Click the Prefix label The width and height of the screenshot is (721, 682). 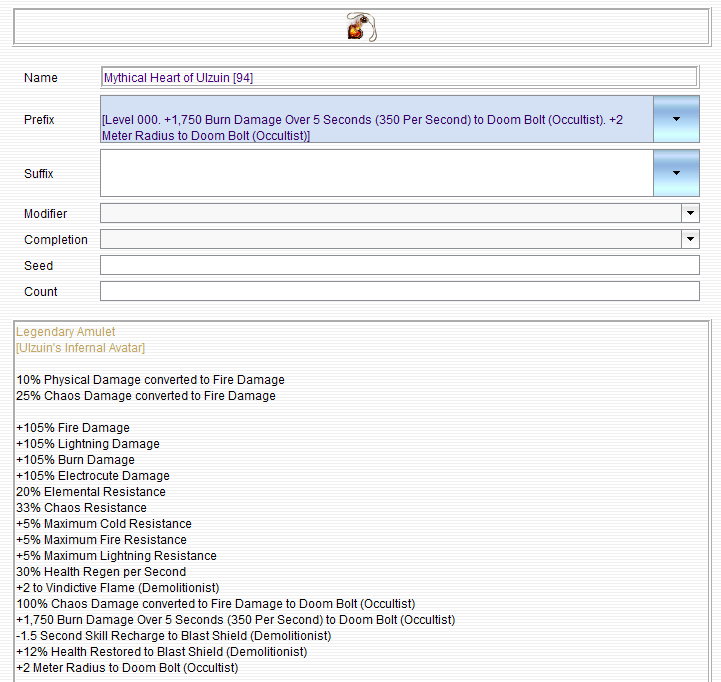tap(39, 120)
